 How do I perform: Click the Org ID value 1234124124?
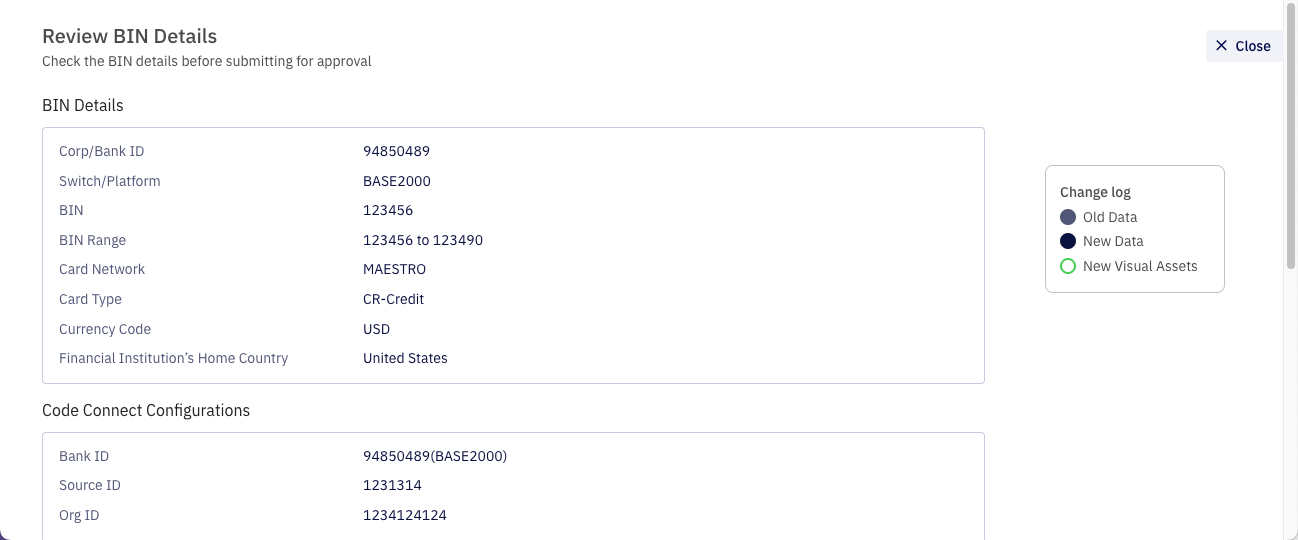tap(405, 515)
